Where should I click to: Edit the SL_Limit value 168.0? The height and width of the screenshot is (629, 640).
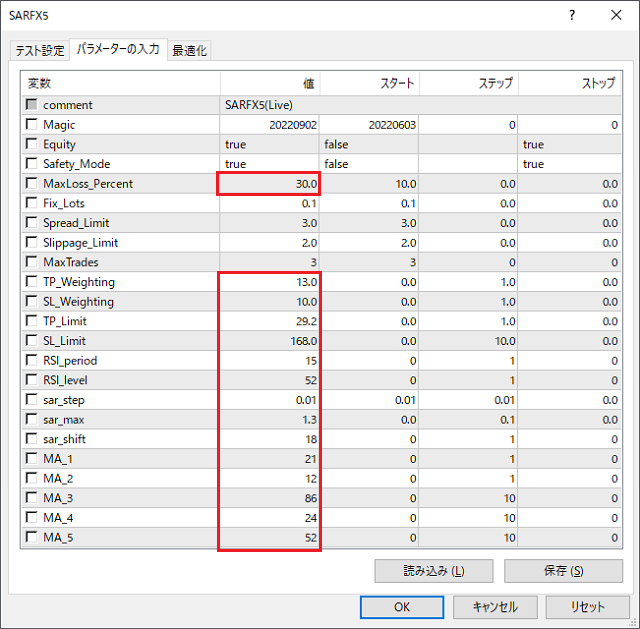(x=304, y=341)
